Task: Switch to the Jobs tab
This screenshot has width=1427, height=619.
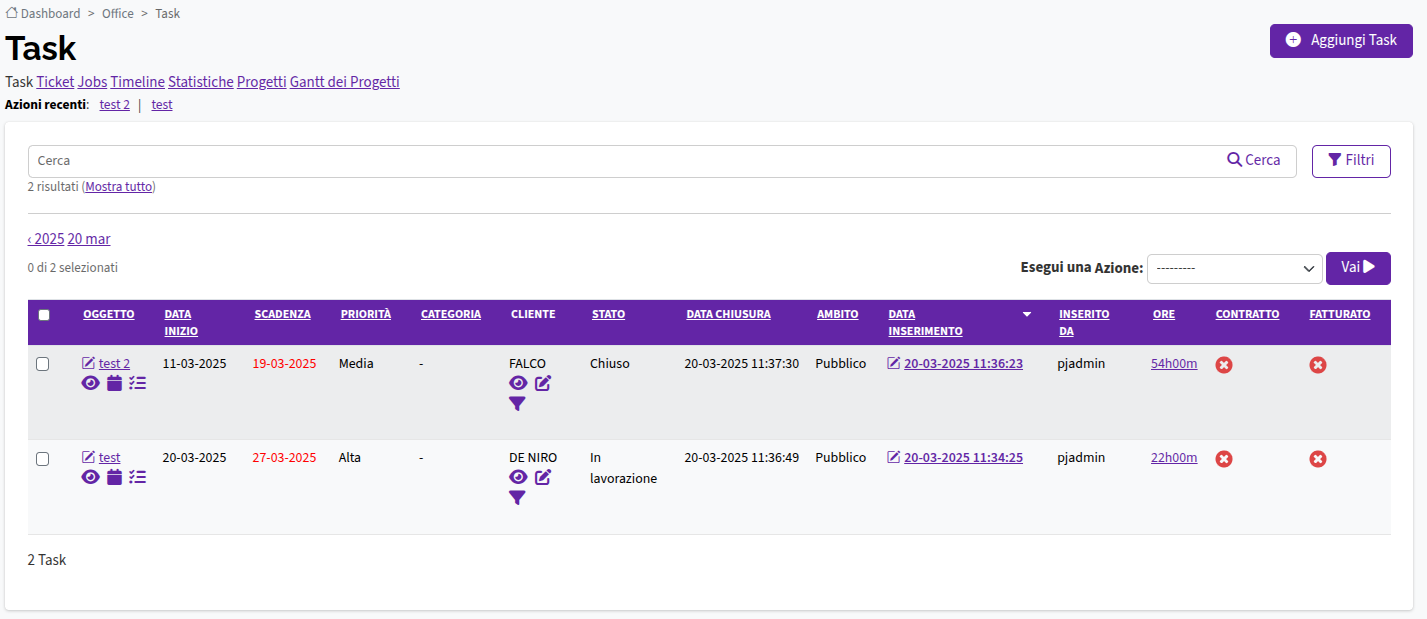Action: 93,82
